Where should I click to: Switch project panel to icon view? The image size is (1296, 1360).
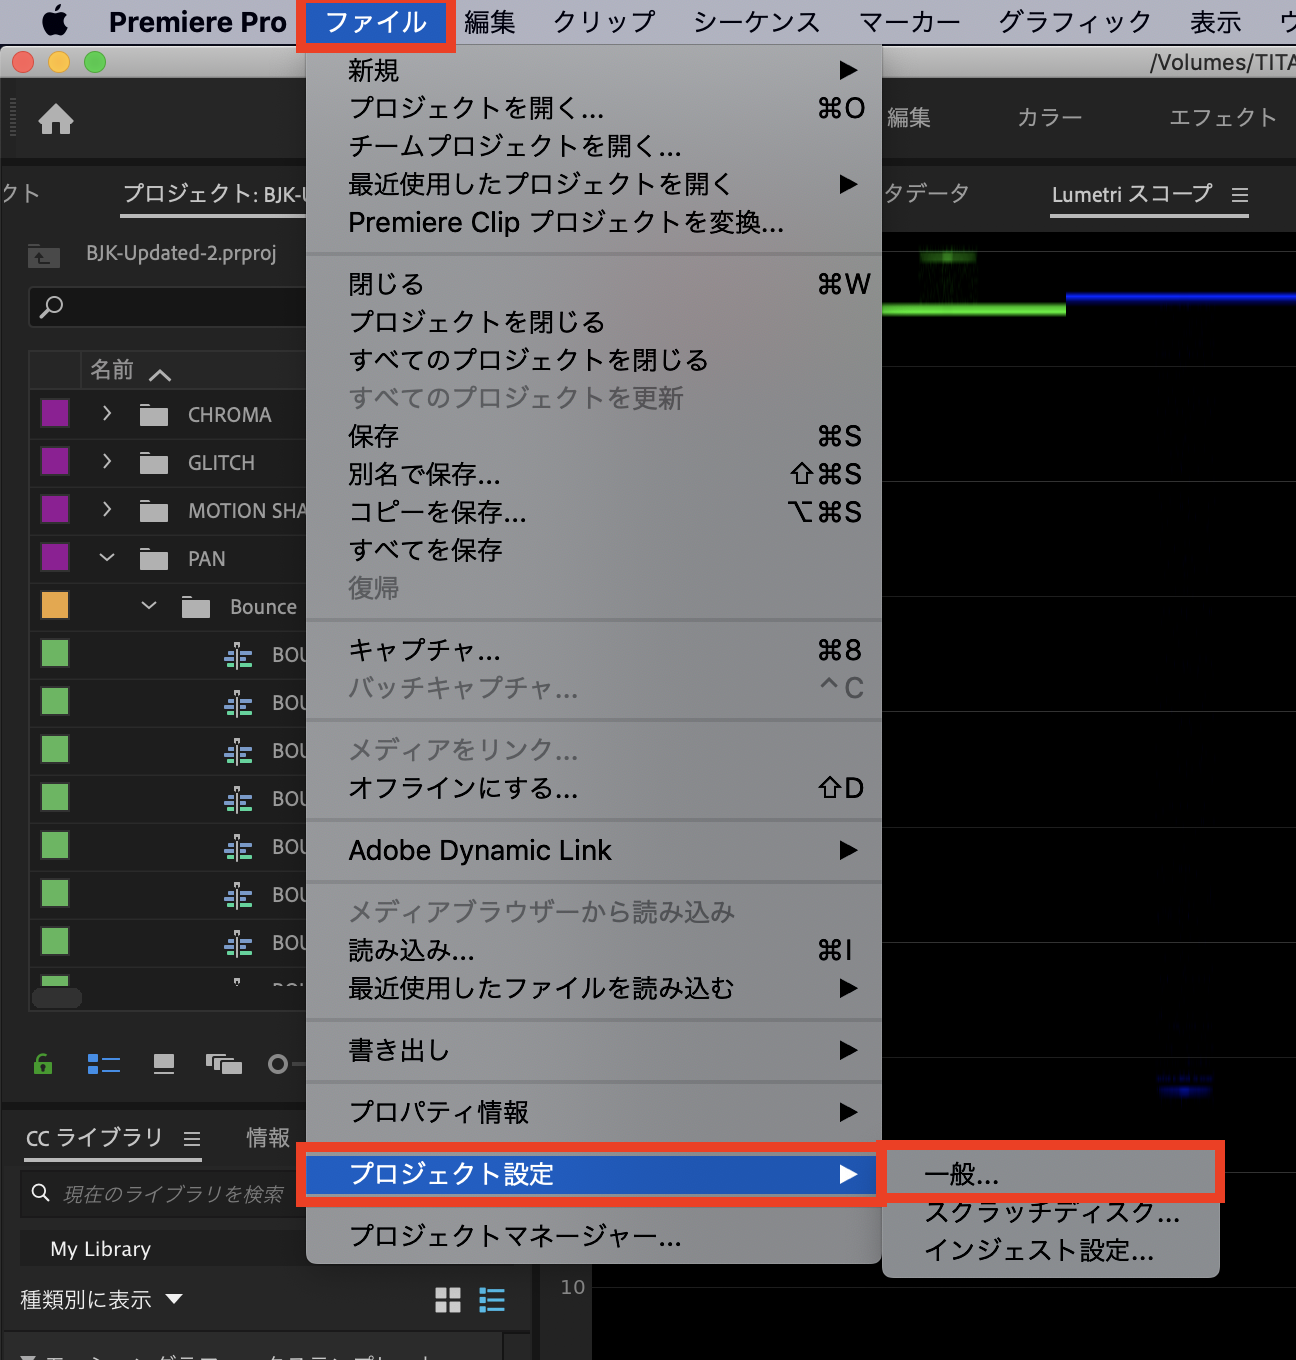tap(164, 1064)
